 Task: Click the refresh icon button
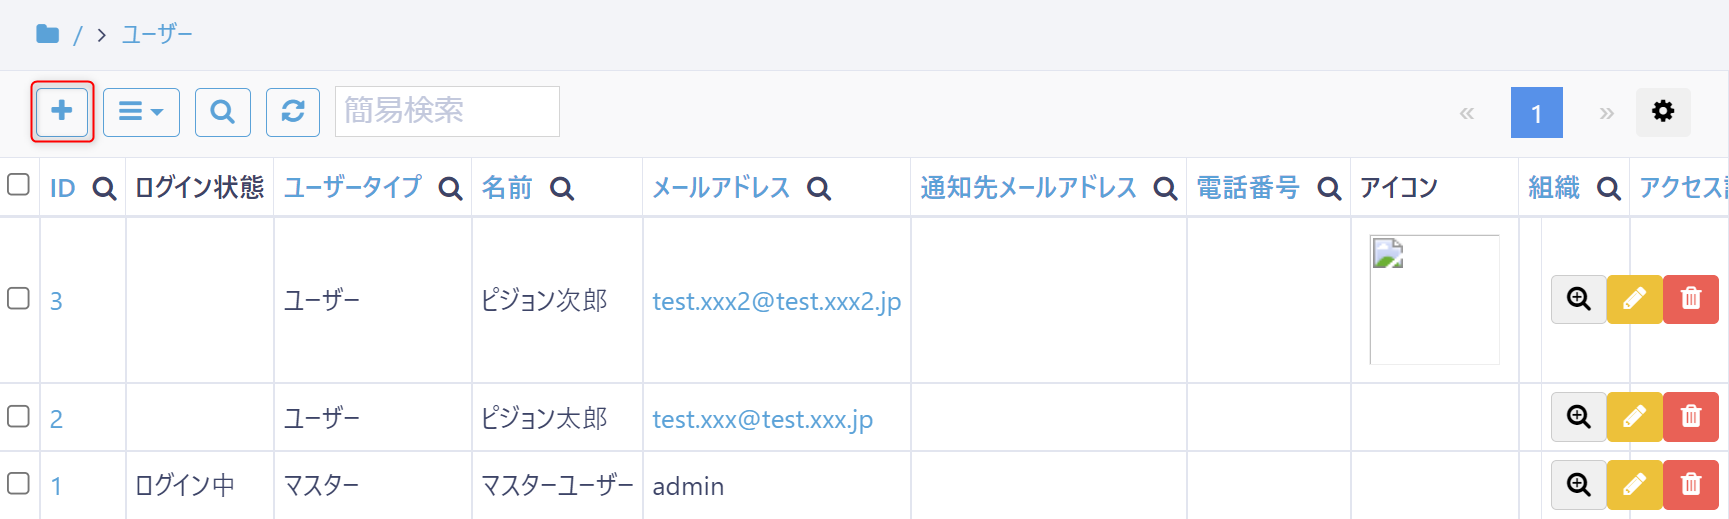point(293,111)
